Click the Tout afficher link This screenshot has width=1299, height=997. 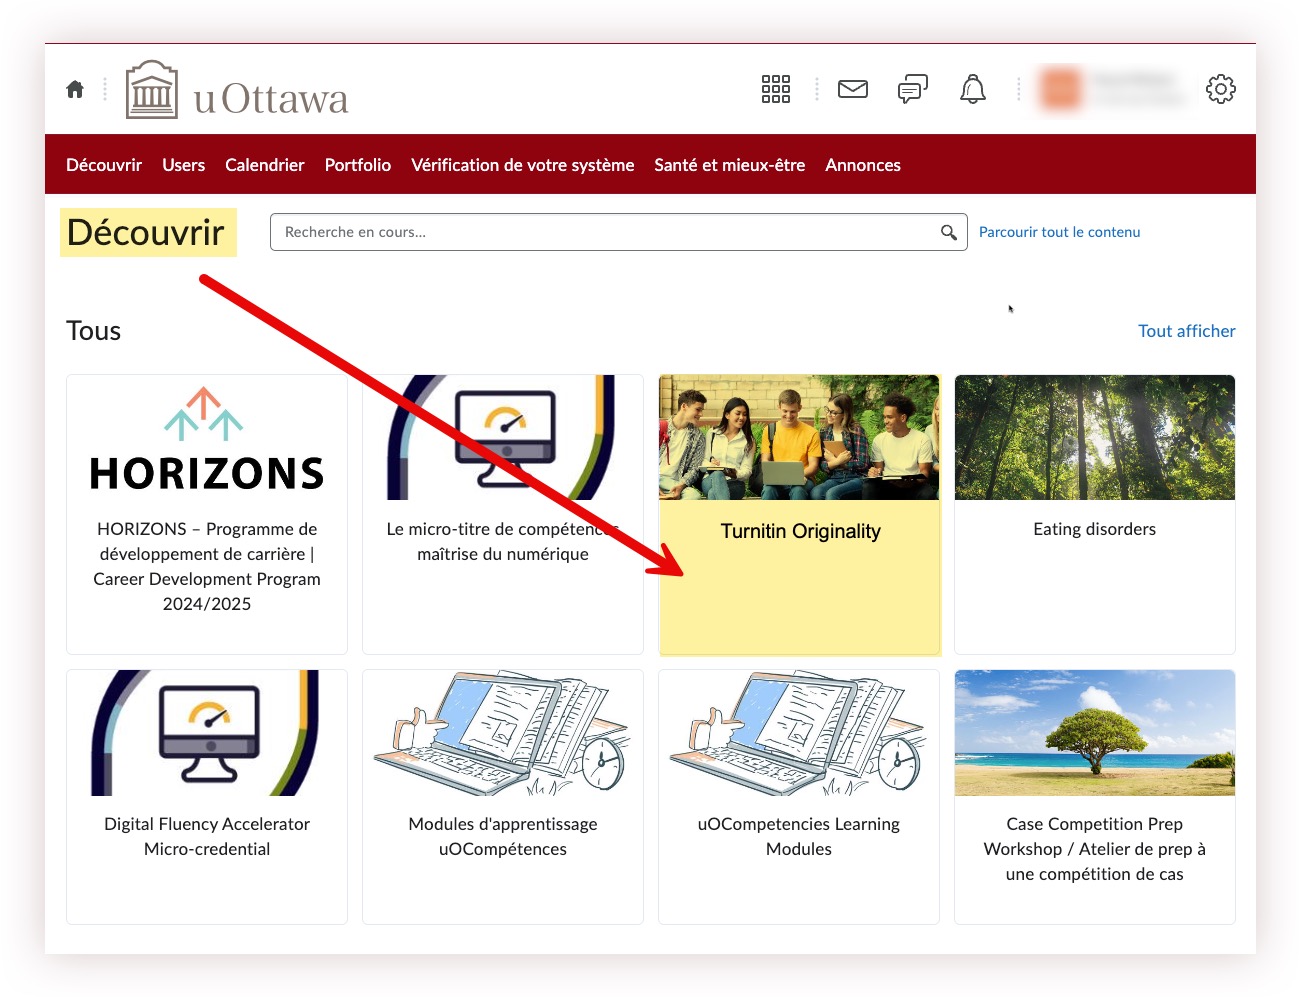coord(1186,331)
